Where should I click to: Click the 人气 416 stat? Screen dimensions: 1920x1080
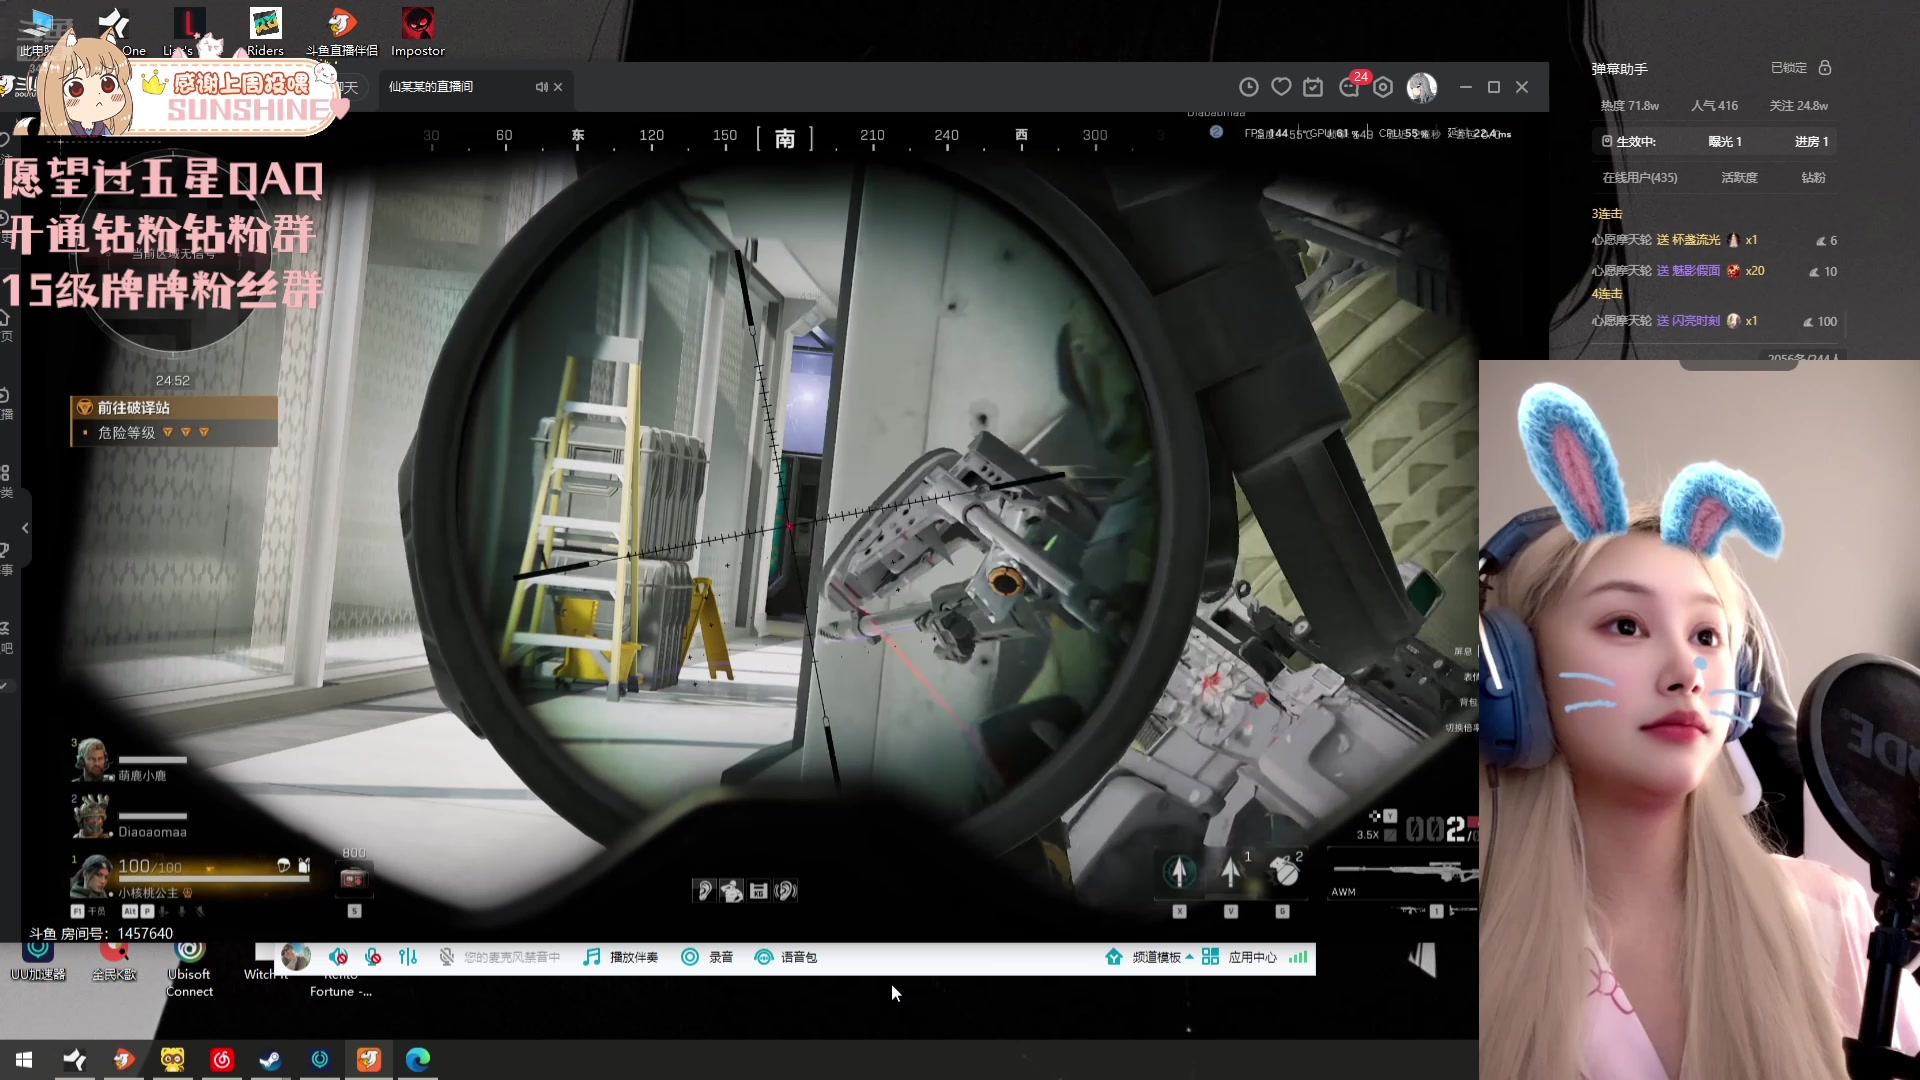click(x=1714, y=105)
